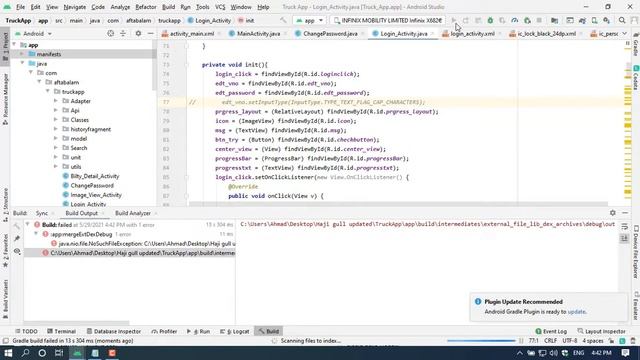The image size is (640, 360).
Task: Click the Stop app square icon
Action: tap(539, 20)
